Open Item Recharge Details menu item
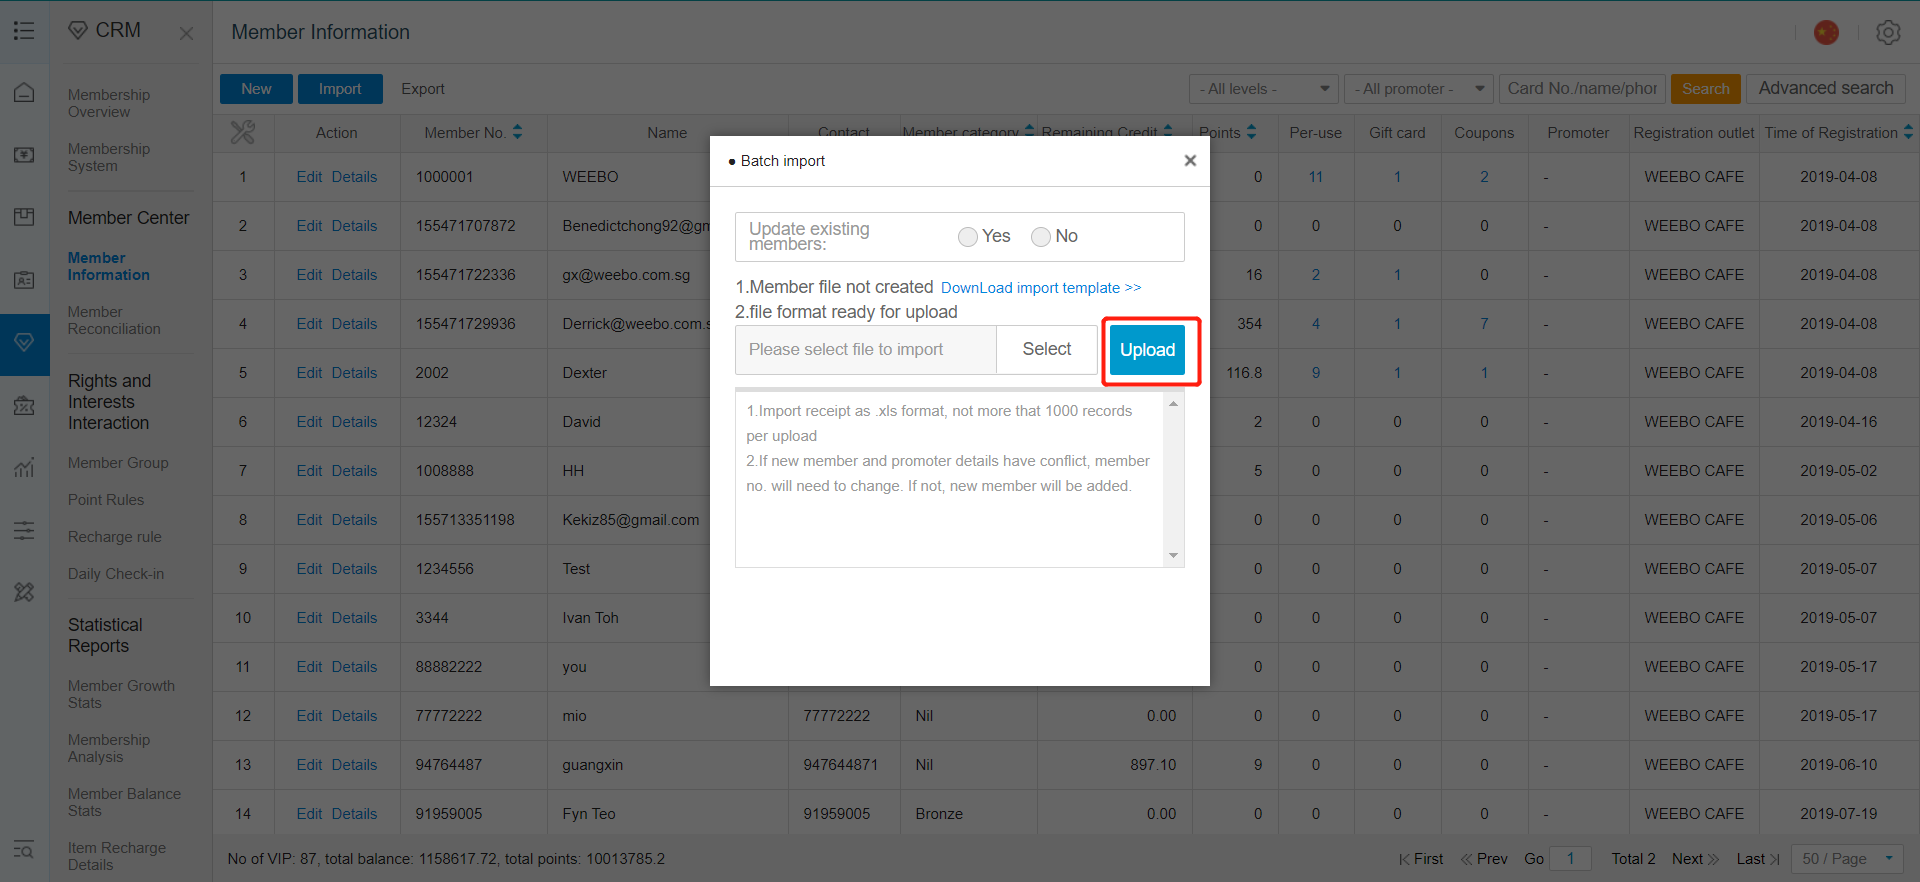Viewport: 1920px width, 882px height. coord(117,856)
